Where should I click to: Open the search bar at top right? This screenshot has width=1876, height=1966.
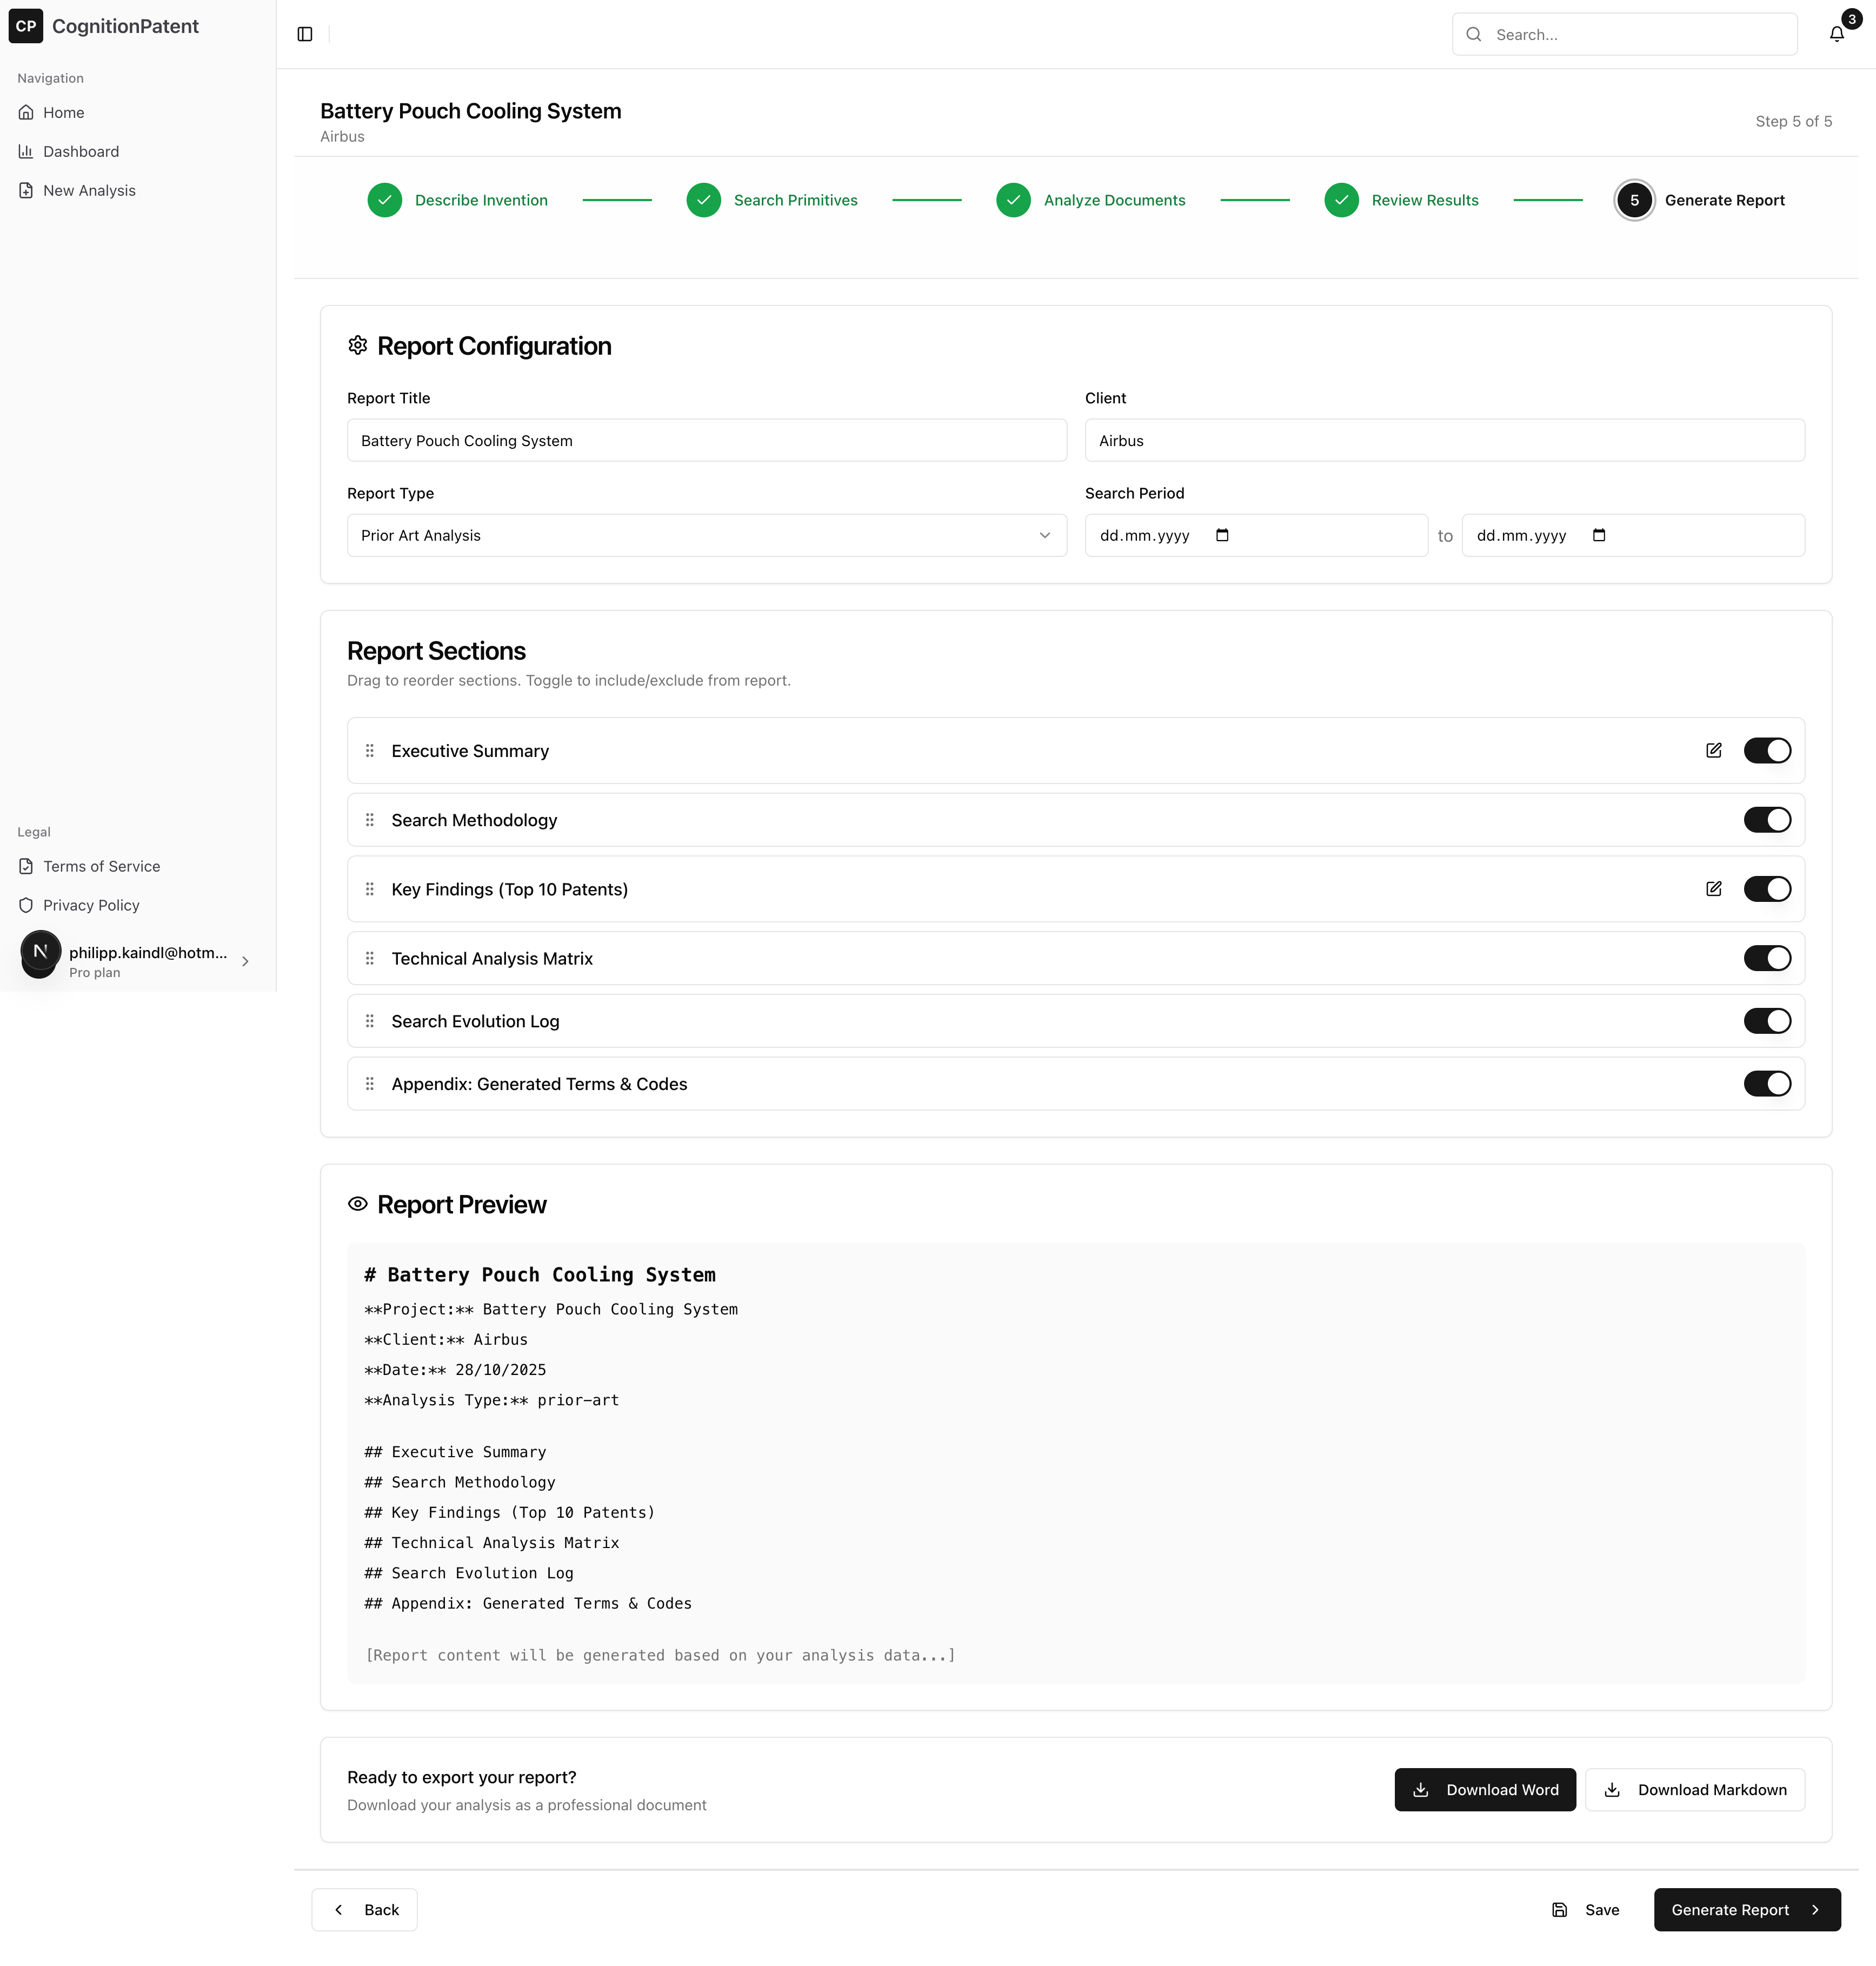[1623, 34]
